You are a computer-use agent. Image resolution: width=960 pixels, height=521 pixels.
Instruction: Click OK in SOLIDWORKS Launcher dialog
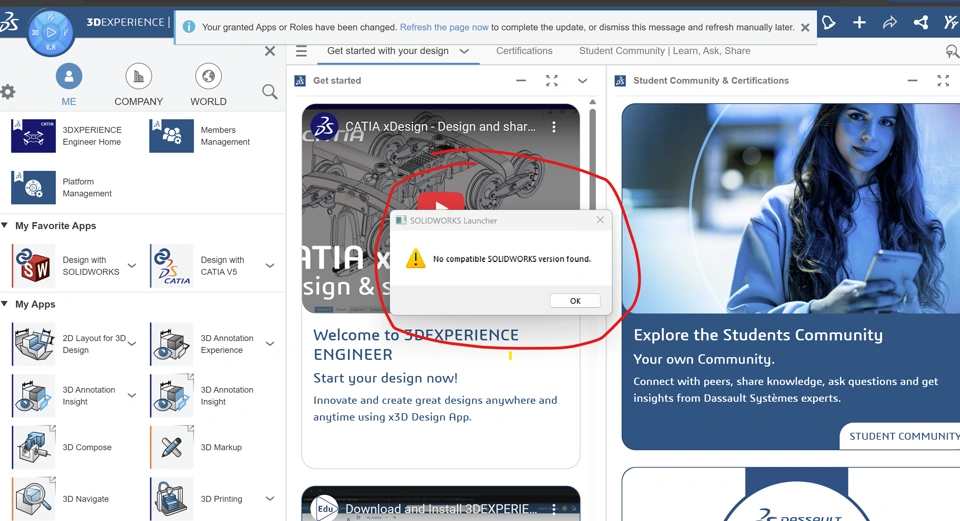pyautogui.click(x=575, y=301)
